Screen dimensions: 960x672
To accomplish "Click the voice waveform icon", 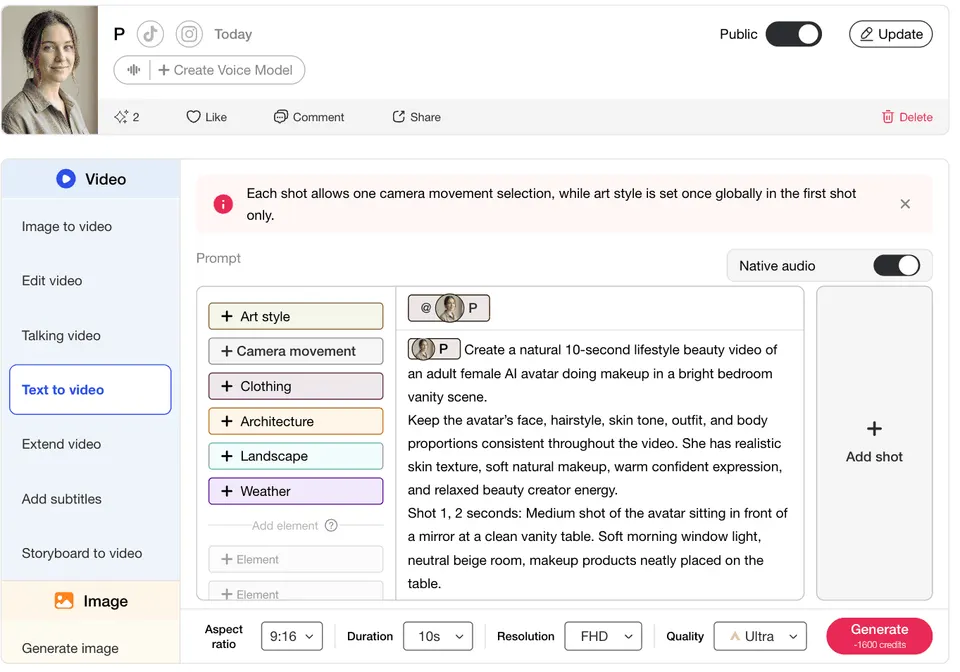I will pyautogui.click(x=133, y=70).
